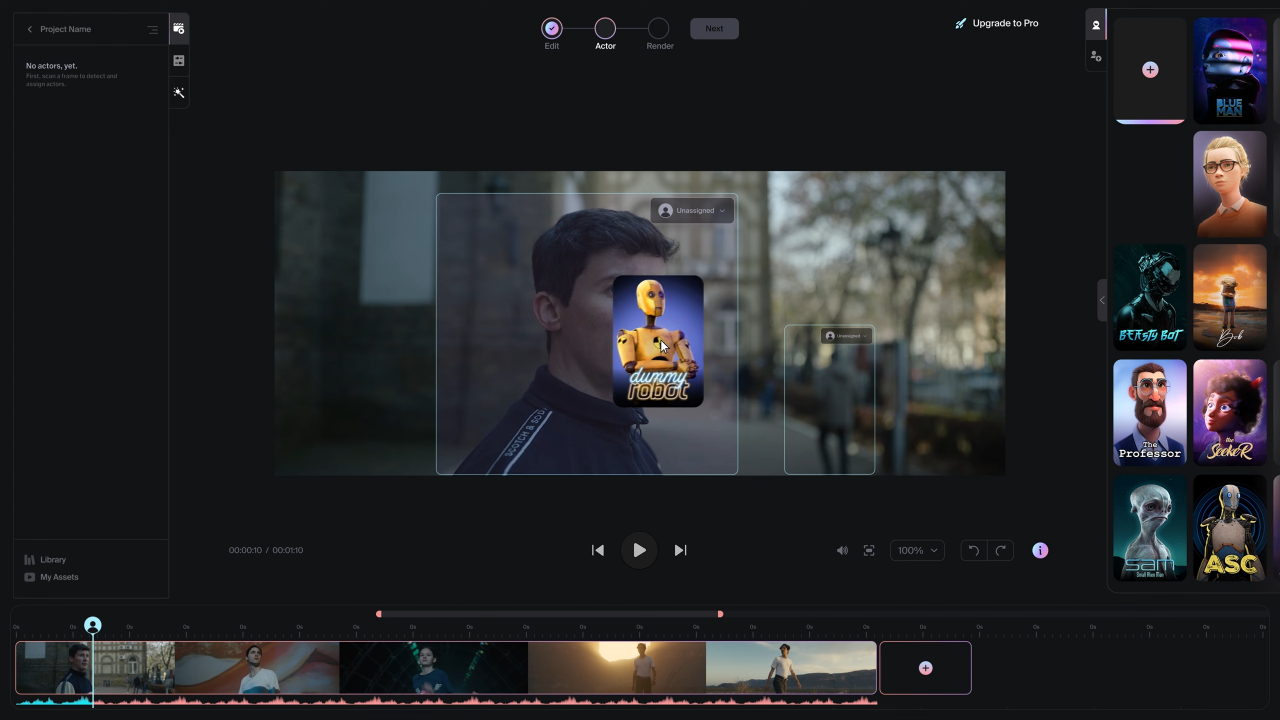Go back to the Edit step

pos(552,28)
